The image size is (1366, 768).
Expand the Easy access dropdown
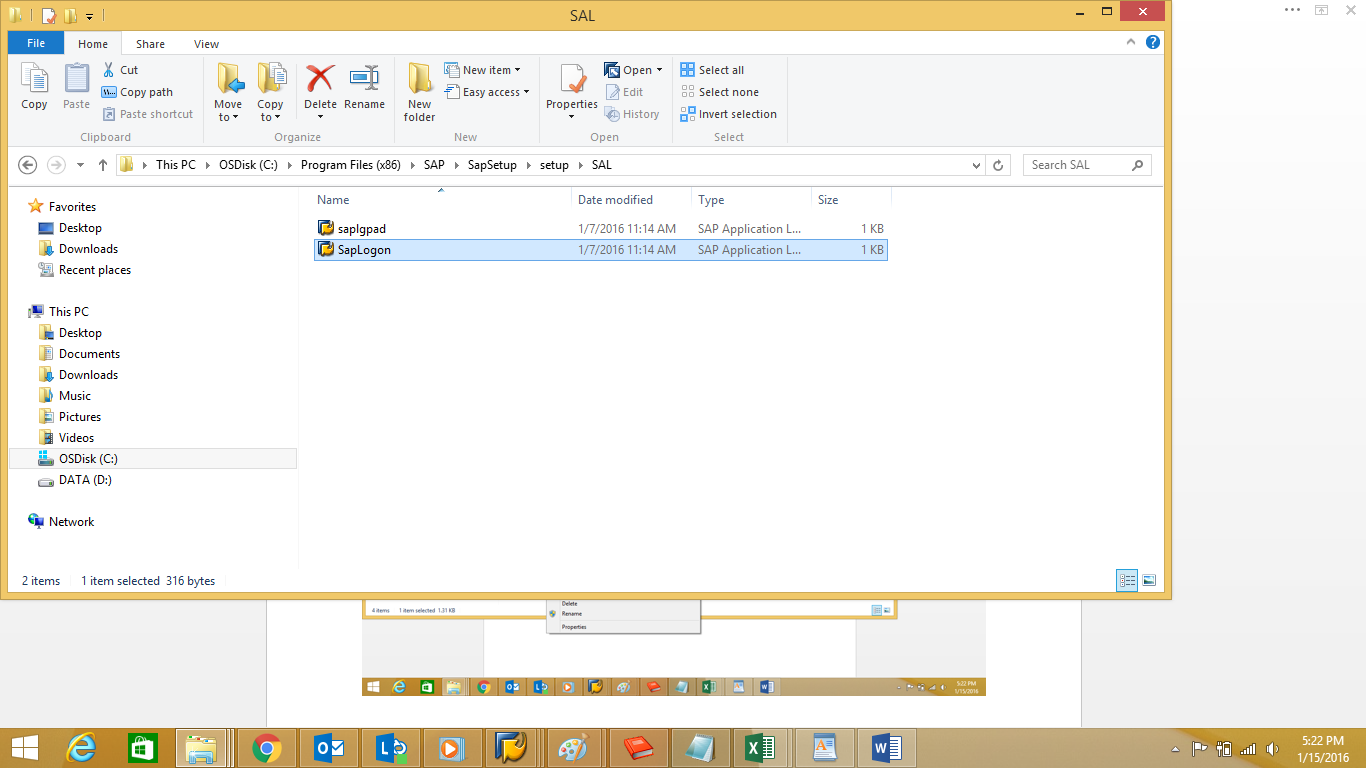pyautogui.click(x=495, y=92)
